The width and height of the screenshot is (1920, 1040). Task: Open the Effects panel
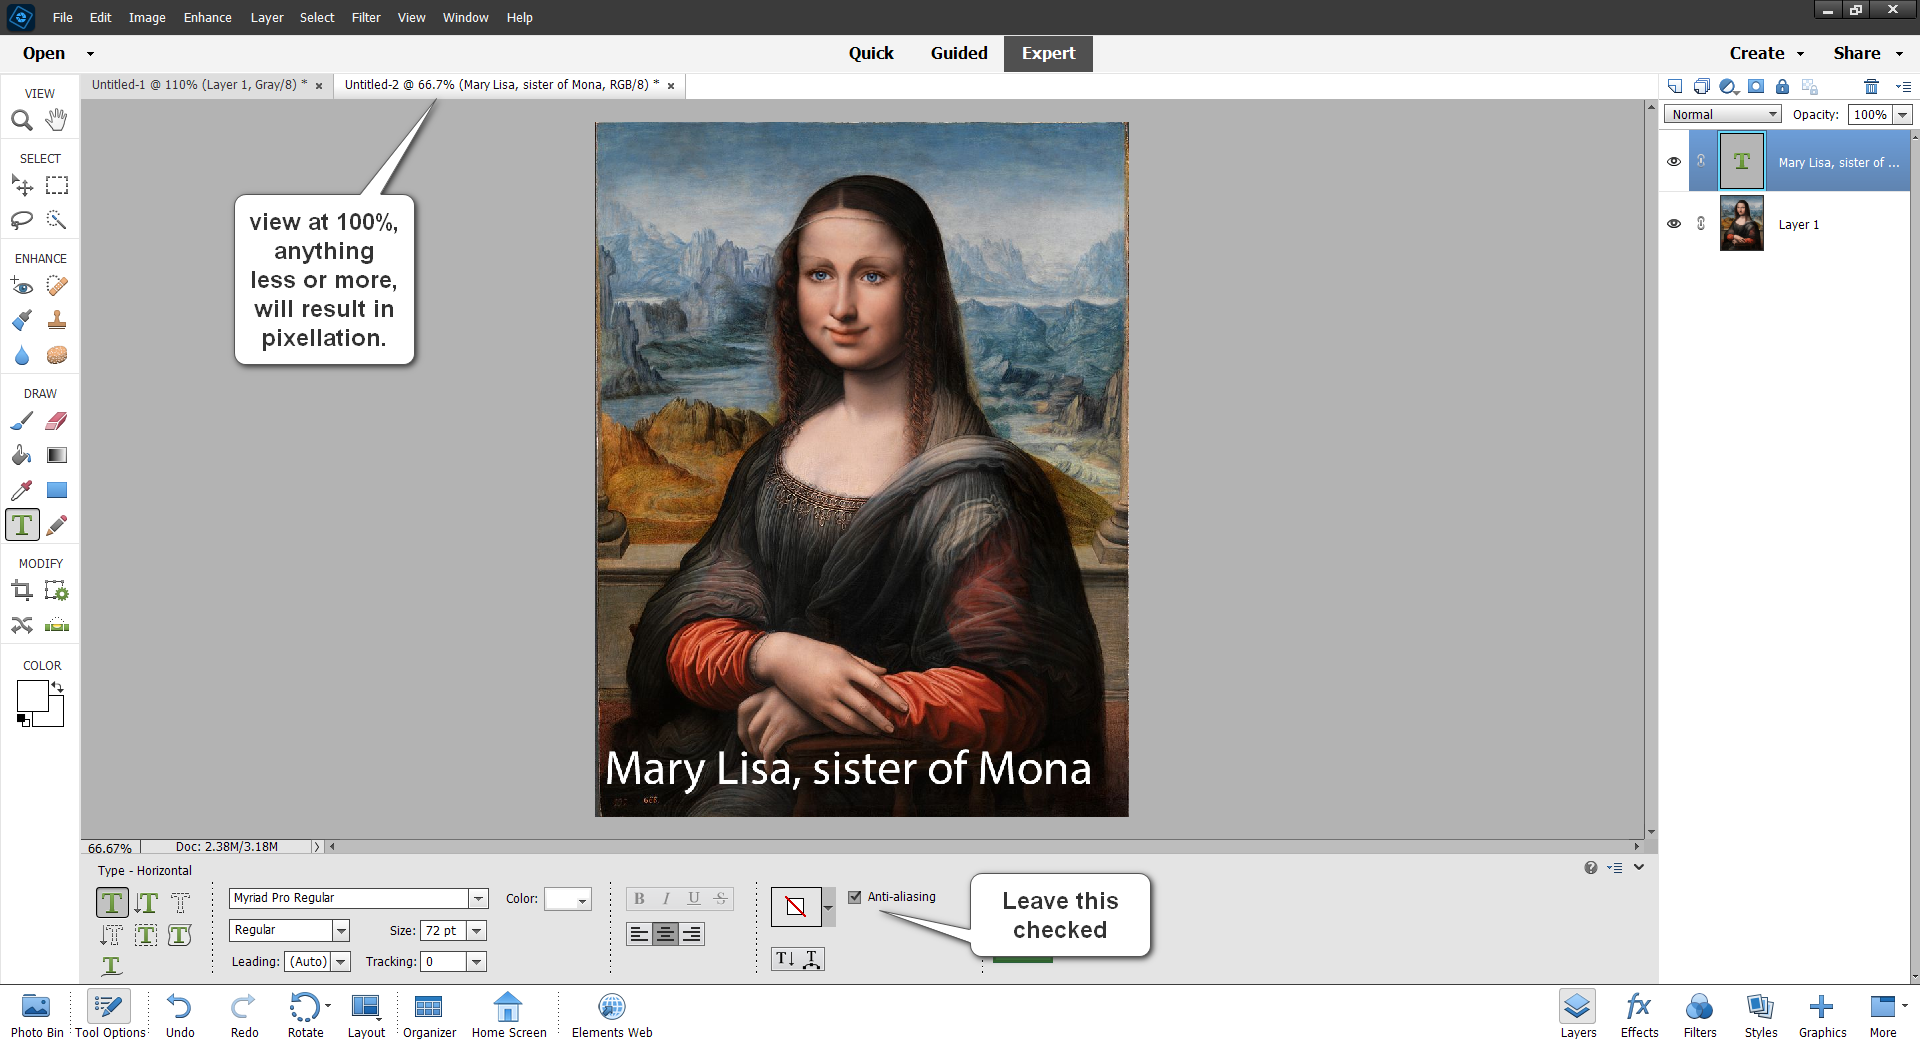pos(1639,1014)
